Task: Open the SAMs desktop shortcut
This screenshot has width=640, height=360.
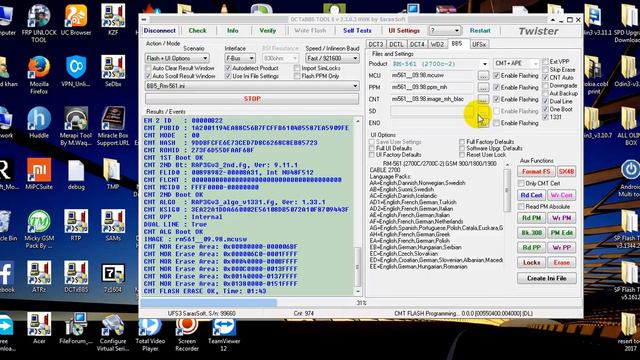Action: point(113,226)
